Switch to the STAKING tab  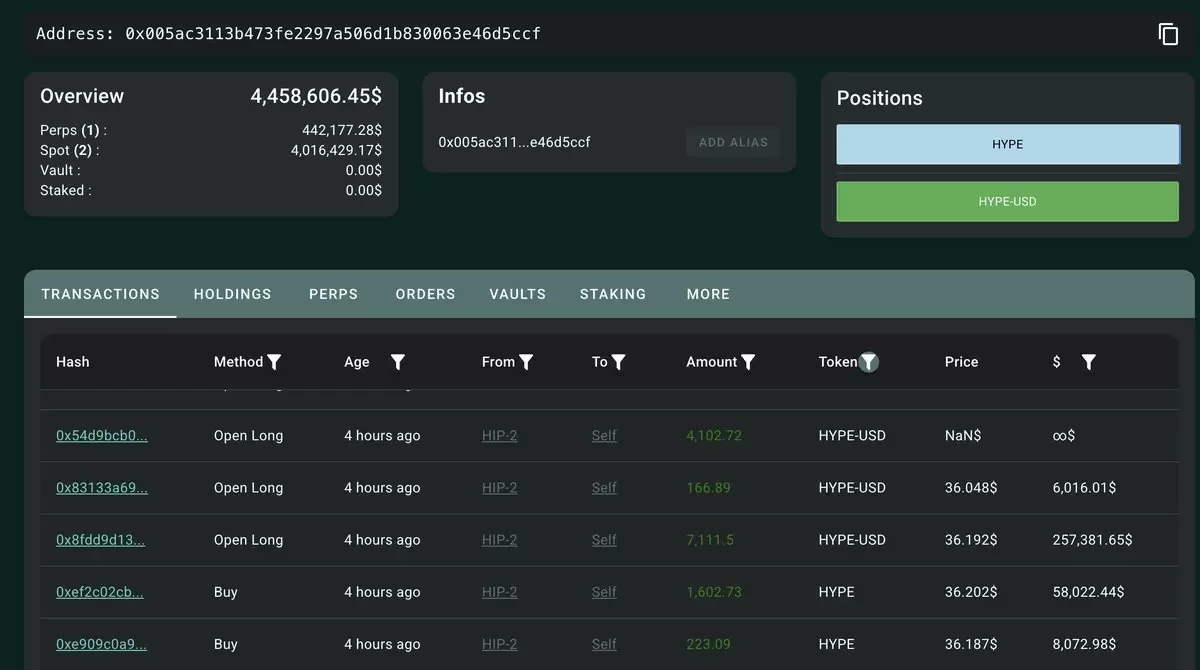tap(613, 294)
